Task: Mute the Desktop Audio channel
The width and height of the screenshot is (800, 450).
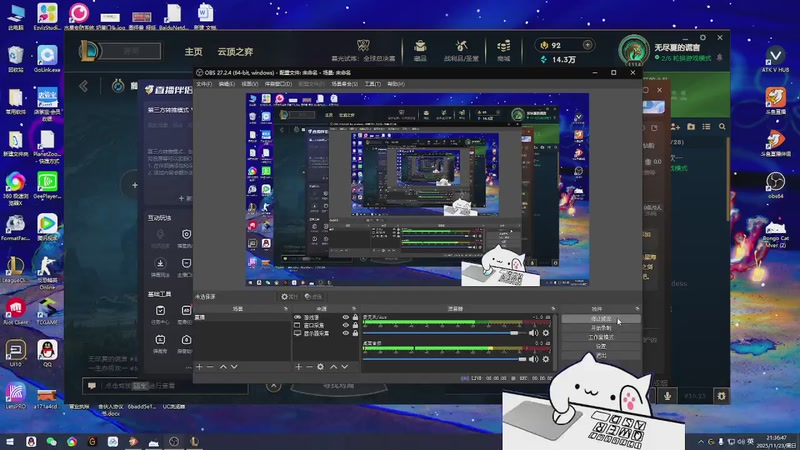Action: (534, 359)
